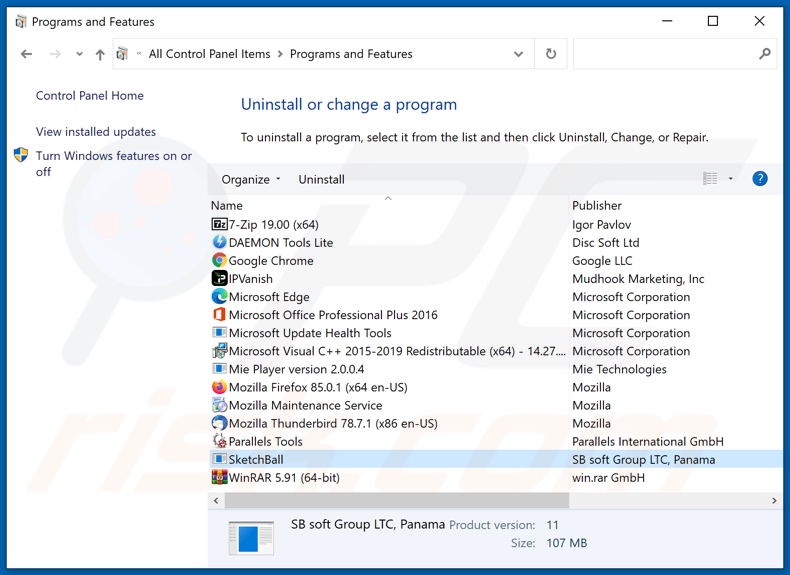Open View installed updates link
Viewport: 790px width, 575px height.
pos(96,132)
